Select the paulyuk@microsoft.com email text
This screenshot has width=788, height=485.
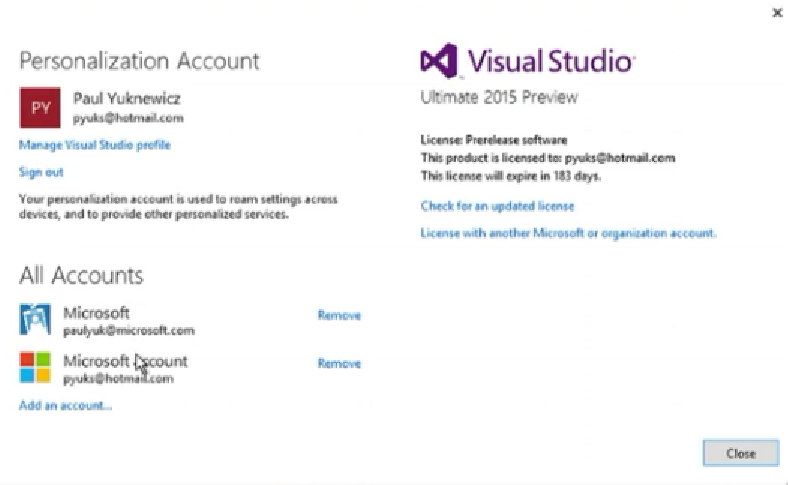(129, 331)
